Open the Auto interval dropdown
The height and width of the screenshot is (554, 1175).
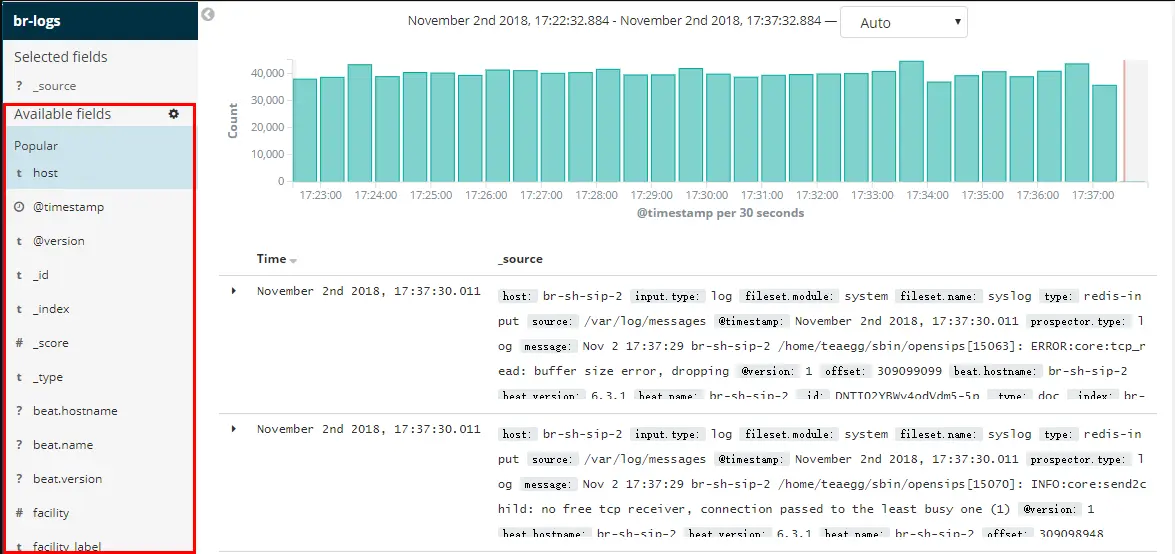point(904,22)
